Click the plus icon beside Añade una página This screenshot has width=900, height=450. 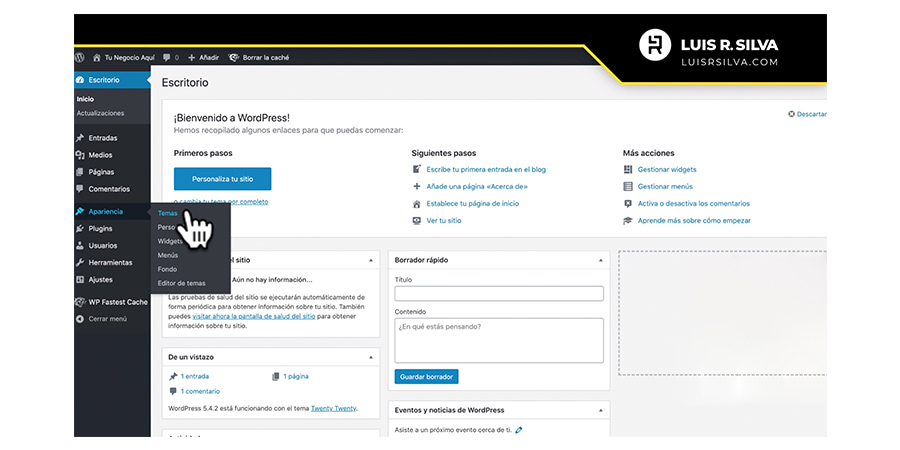417,187
